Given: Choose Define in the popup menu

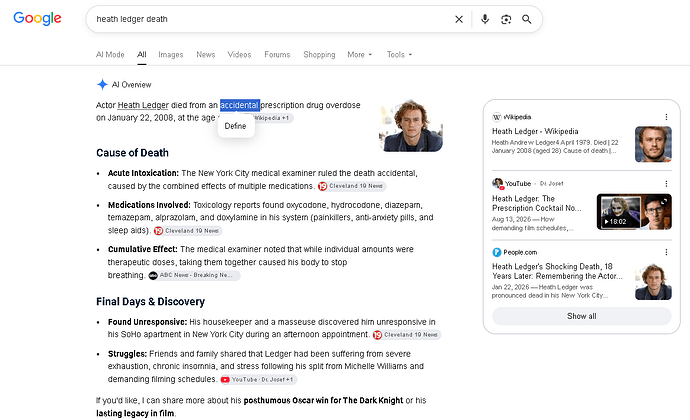Looking at the screenshot, I should (235, 126).
